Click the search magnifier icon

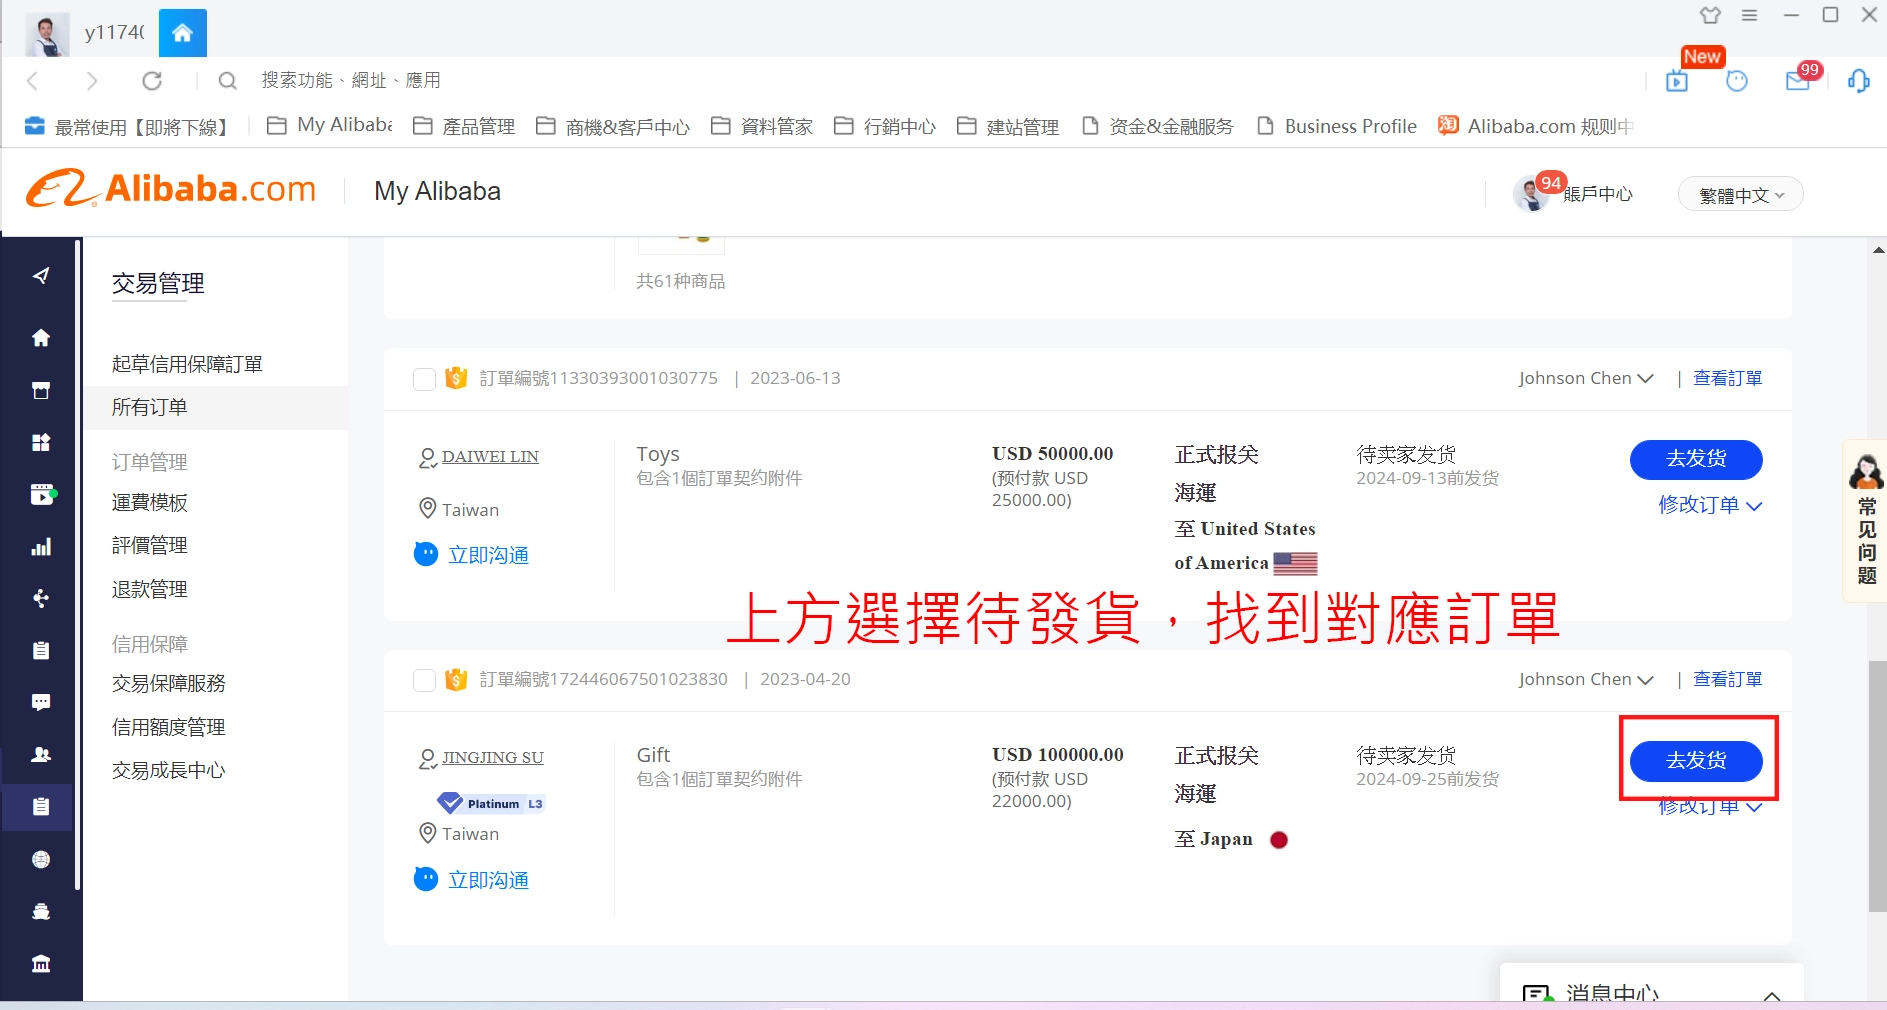[228, 81]
